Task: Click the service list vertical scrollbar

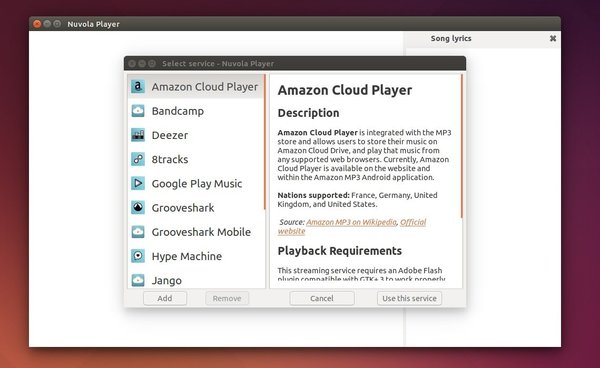Action: [x=264, y=142]
